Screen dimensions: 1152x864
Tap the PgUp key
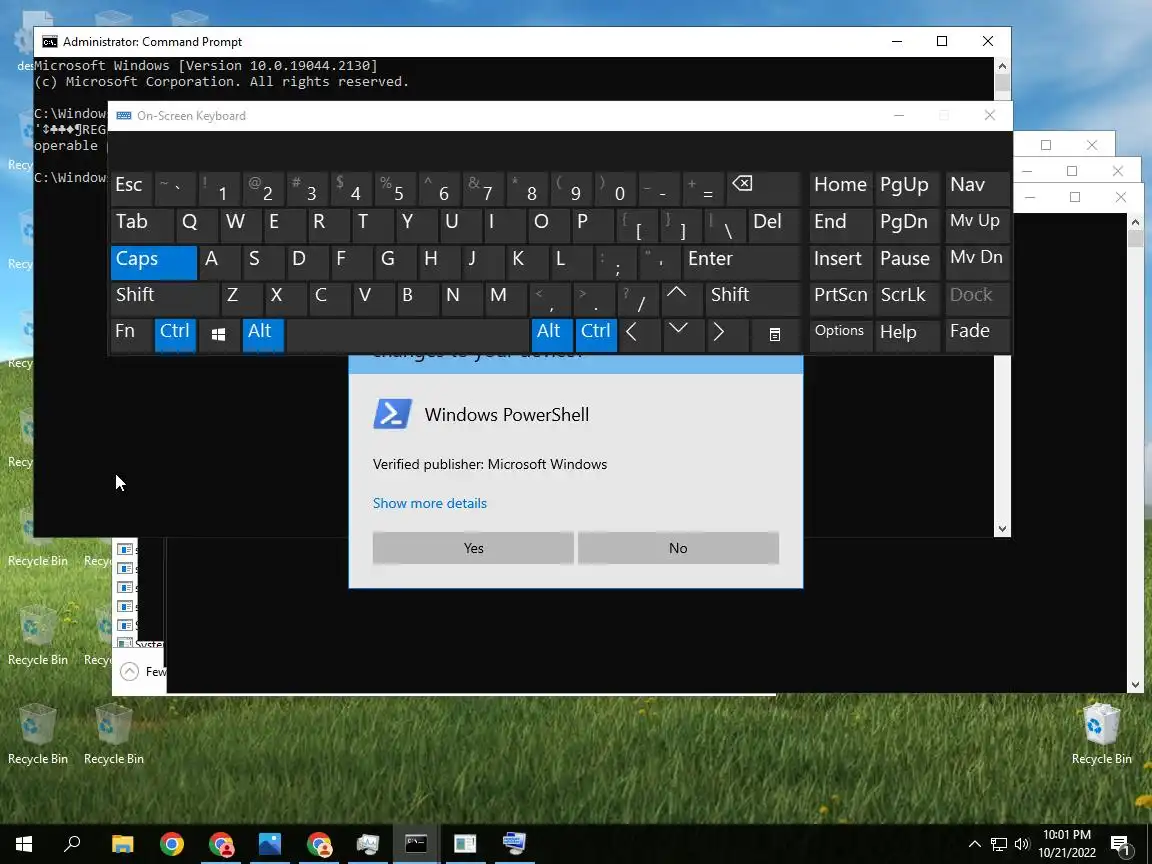click(907, 189)
